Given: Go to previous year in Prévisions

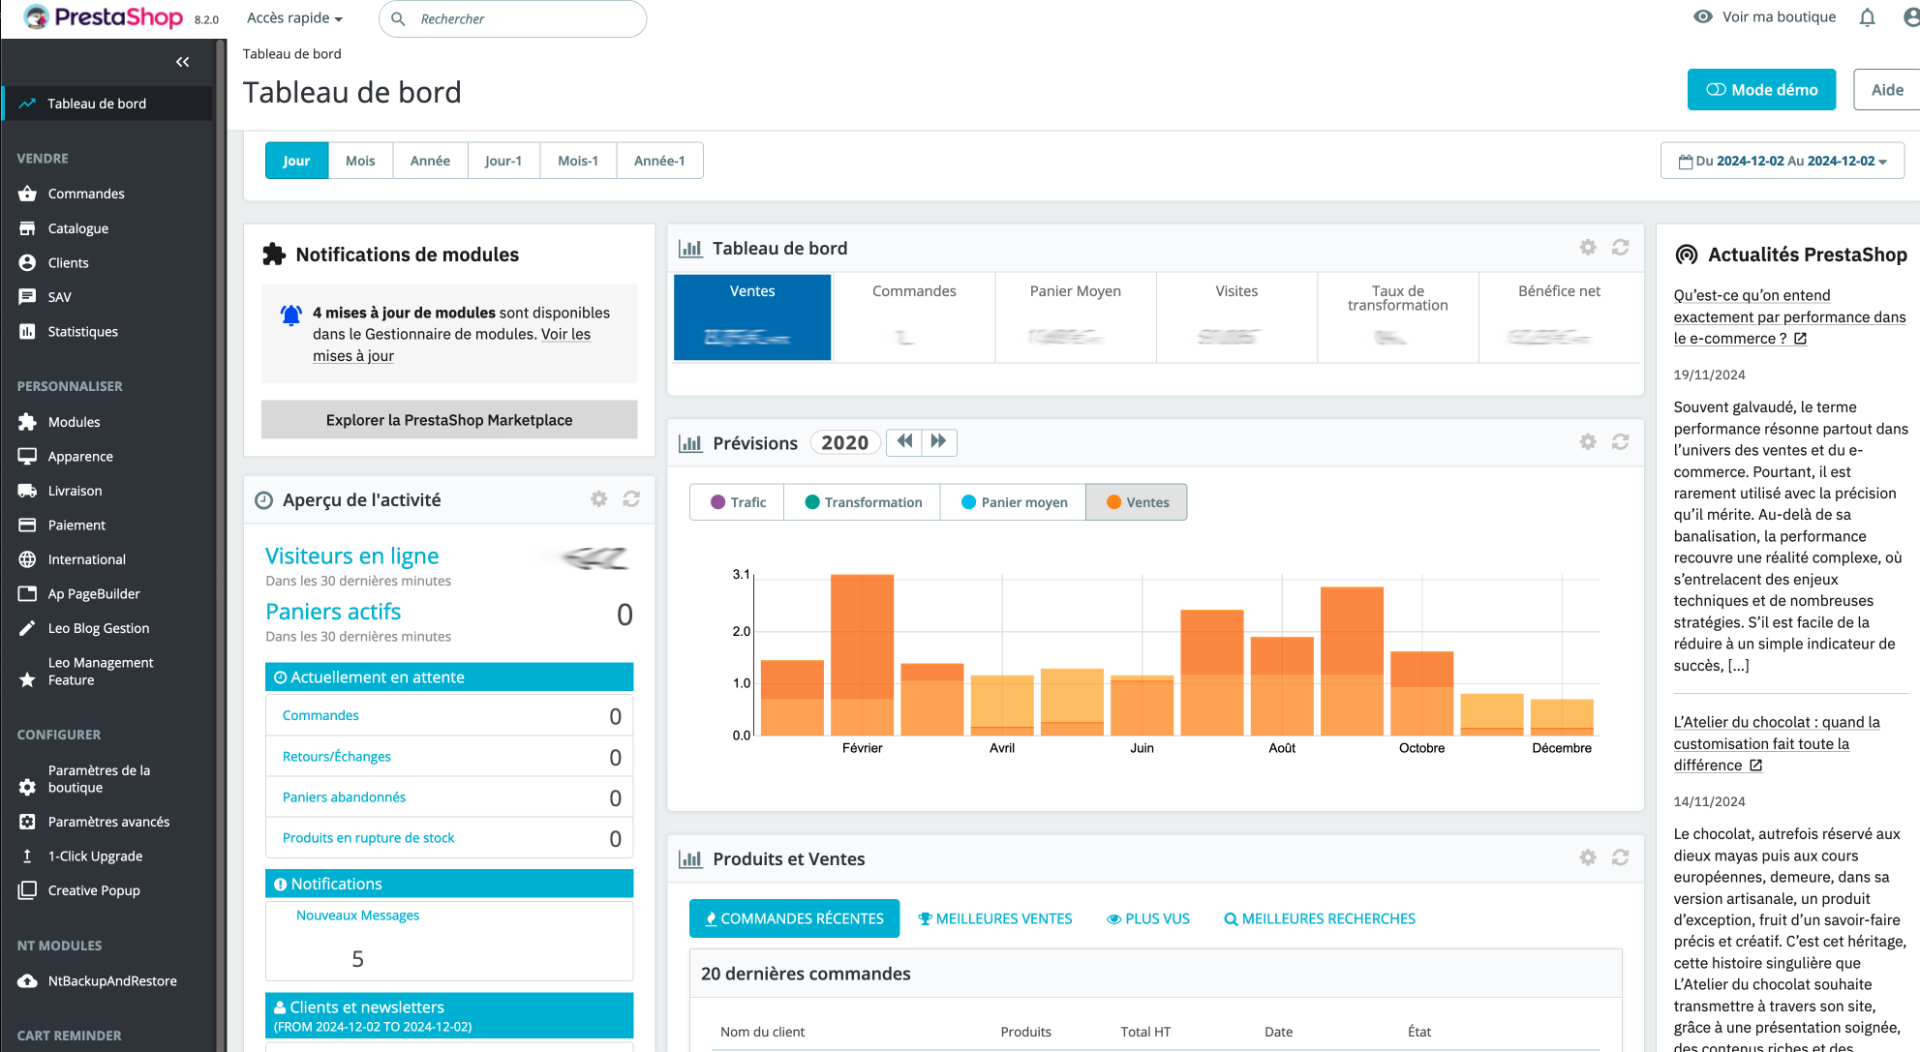Looking at the screenshot, I should [904, 441].
